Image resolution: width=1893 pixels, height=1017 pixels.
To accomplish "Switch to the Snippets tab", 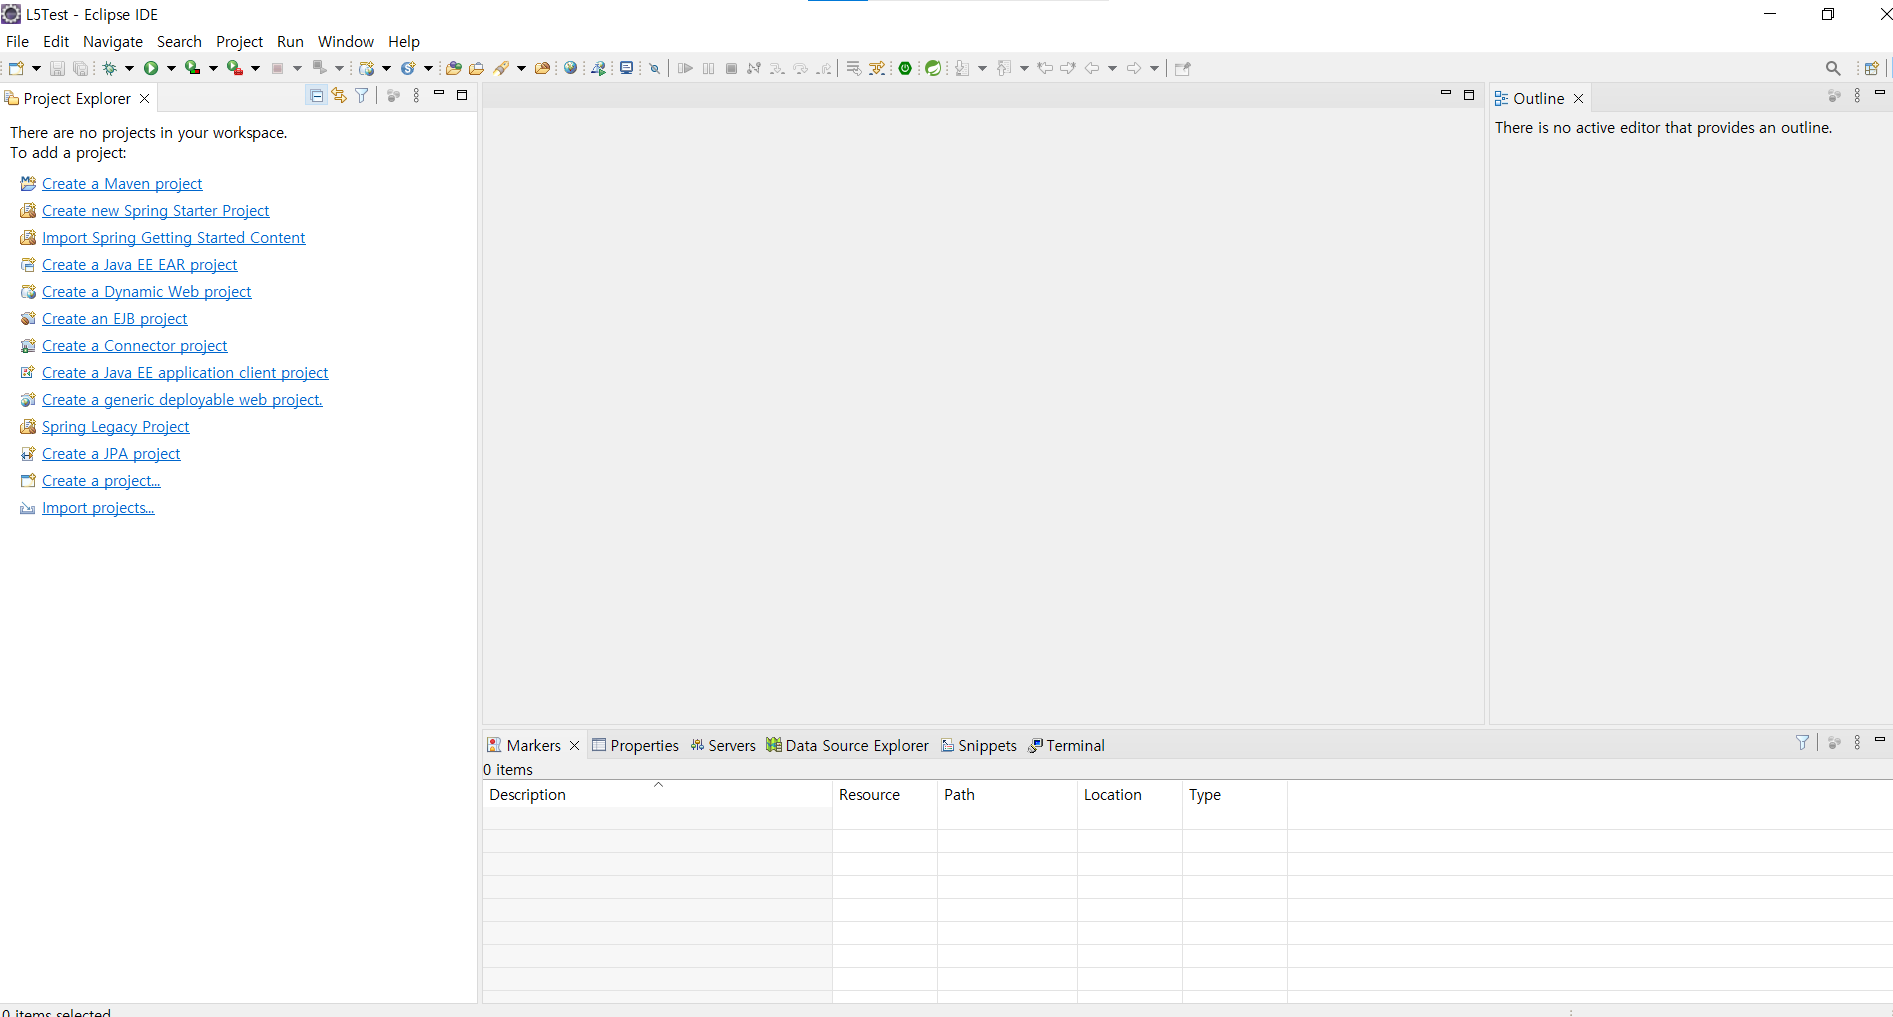I will point(978,745).
